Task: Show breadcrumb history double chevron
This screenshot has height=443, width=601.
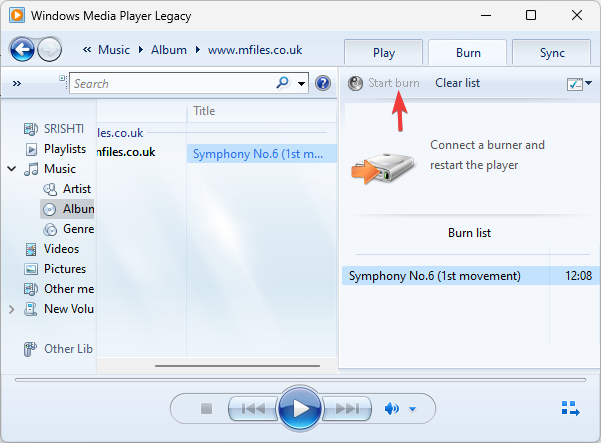Action: tap(87, 49)
